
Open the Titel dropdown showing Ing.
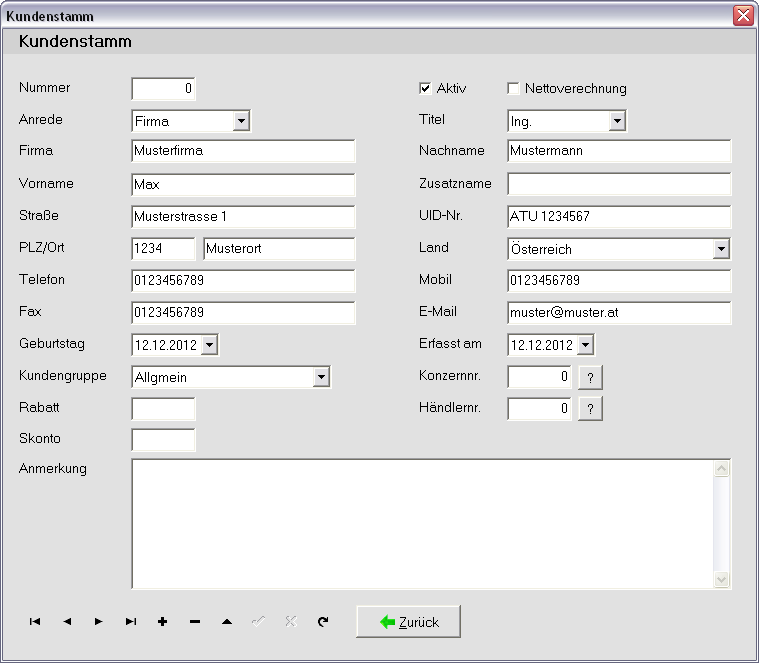click(617, 121)
